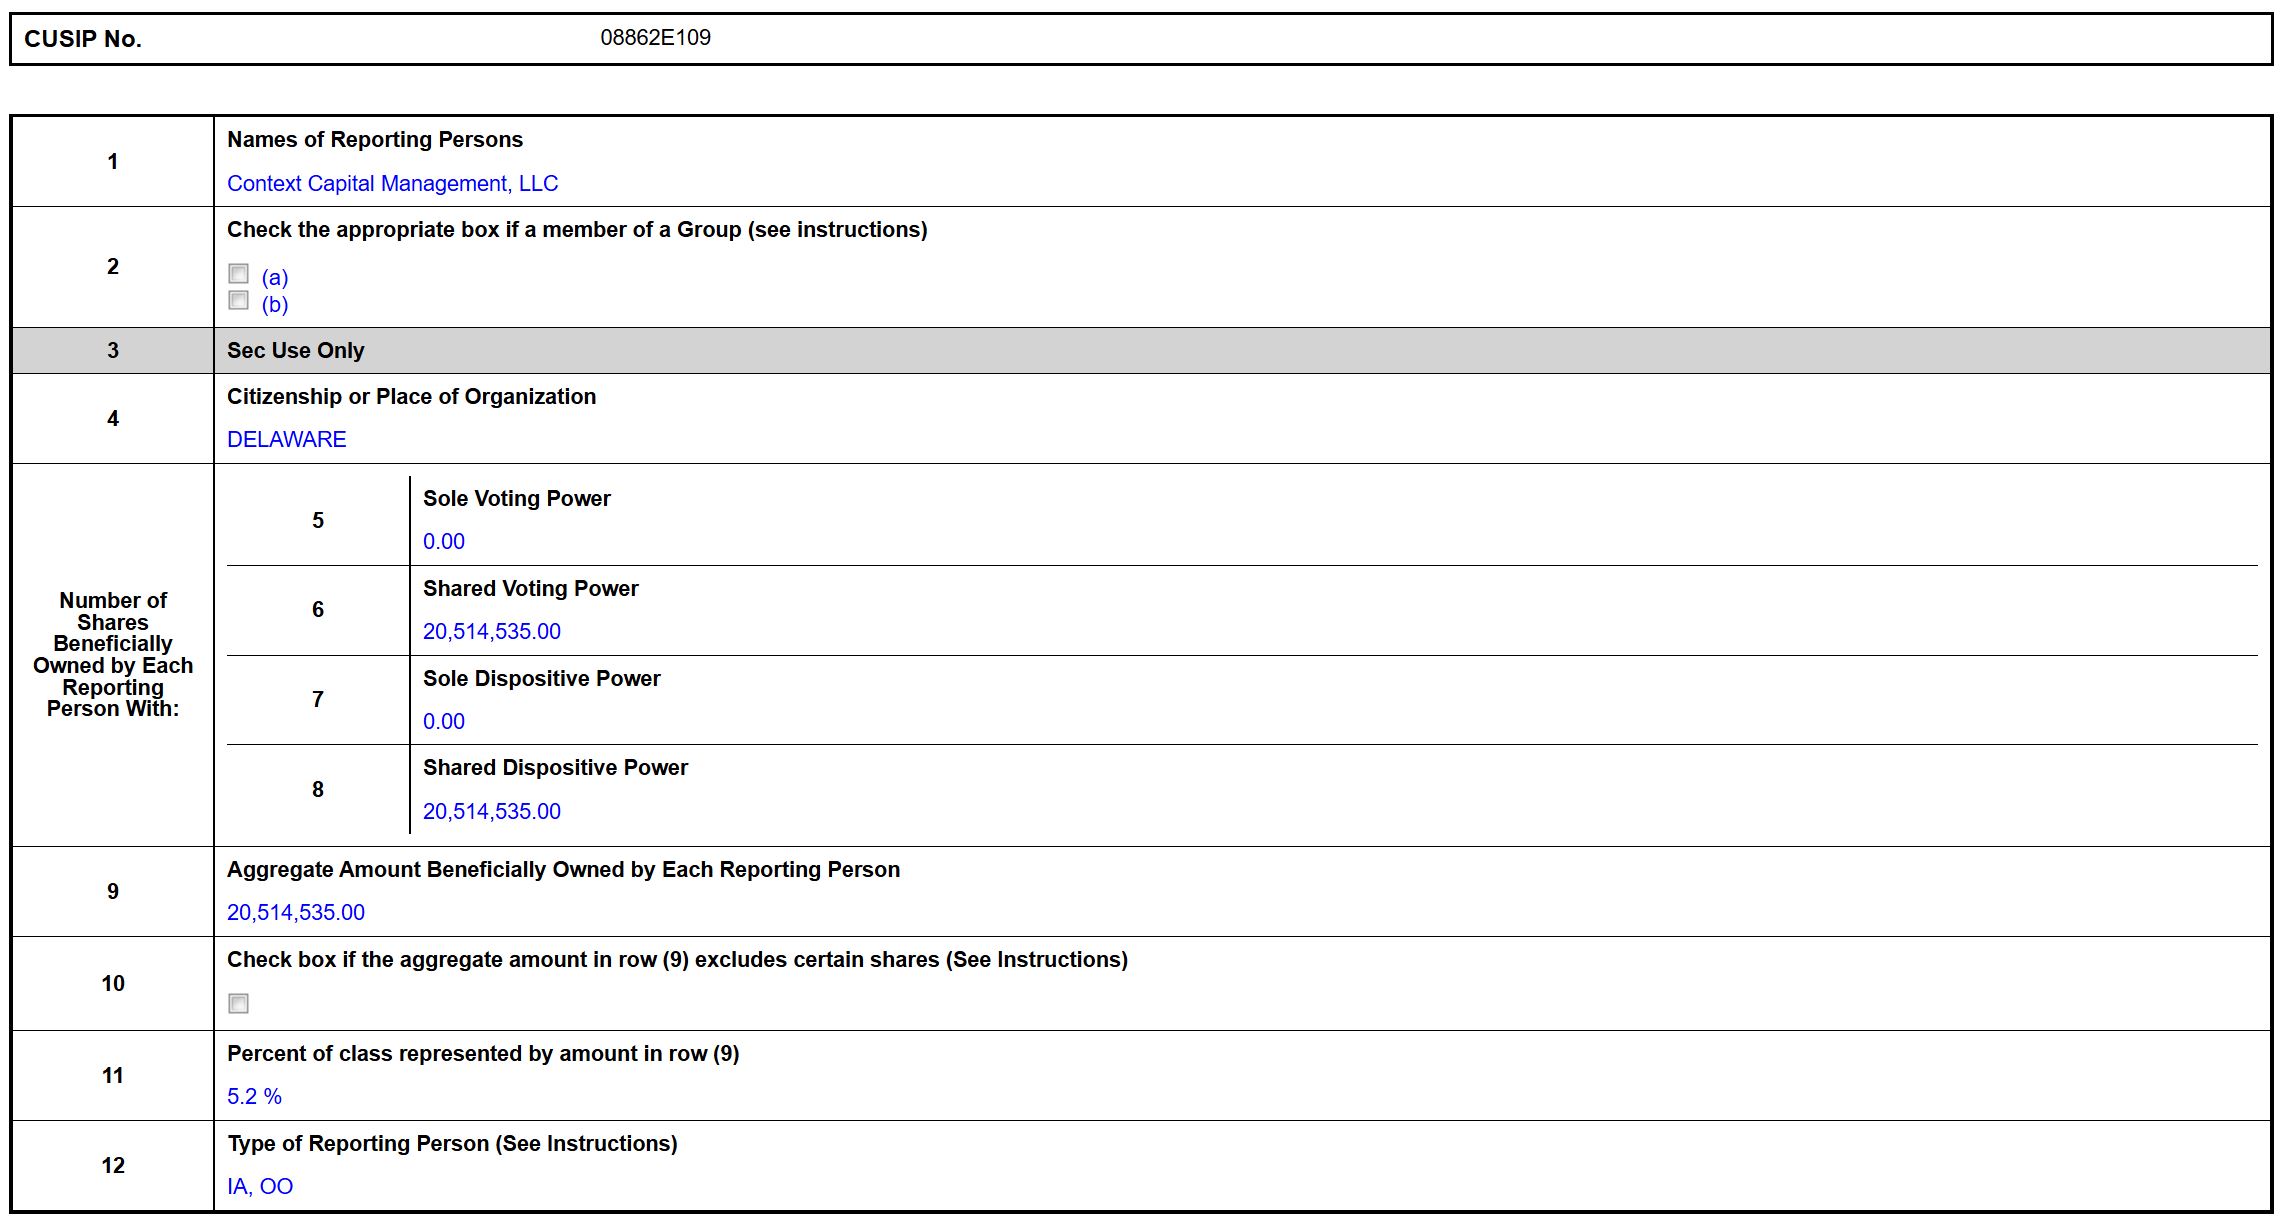2280x1224 pixels.
Task: Check the group member (a) checkbox
Action: point(238,273)
